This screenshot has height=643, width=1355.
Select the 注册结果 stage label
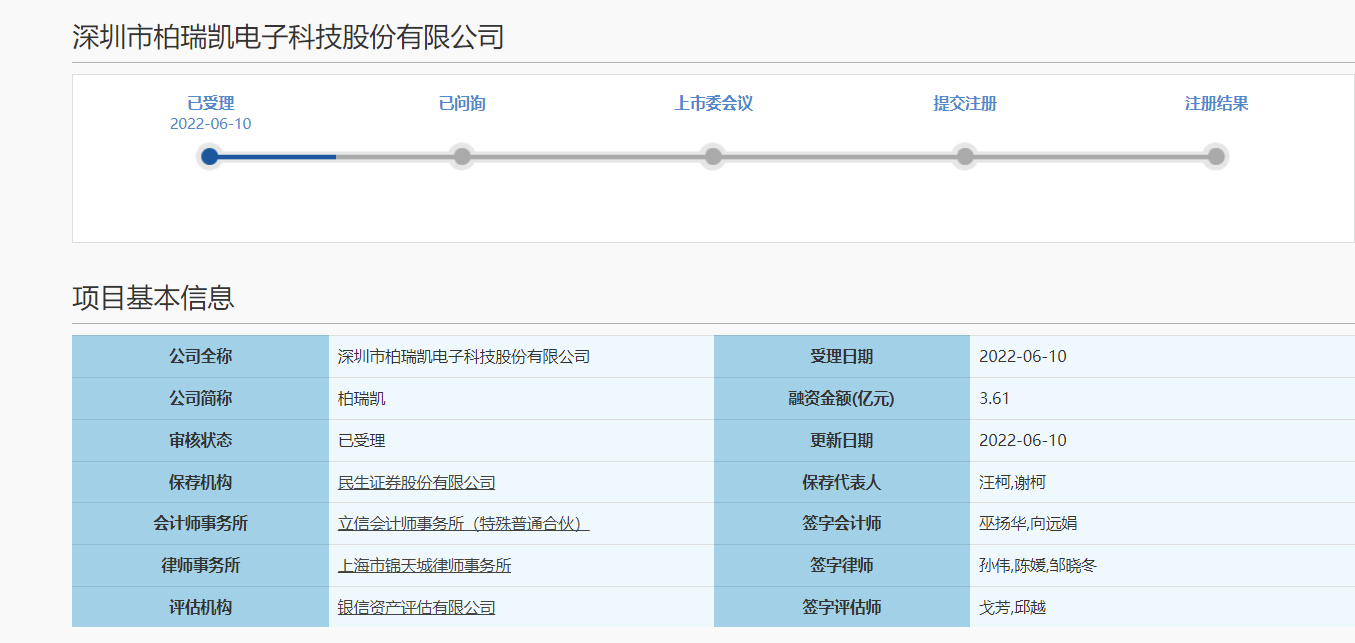pyautogui.click(x=1216, y=104)
